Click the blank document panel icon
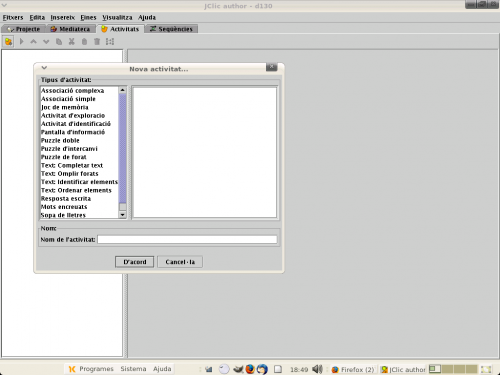The image size is (500, 375). [278, 369]
